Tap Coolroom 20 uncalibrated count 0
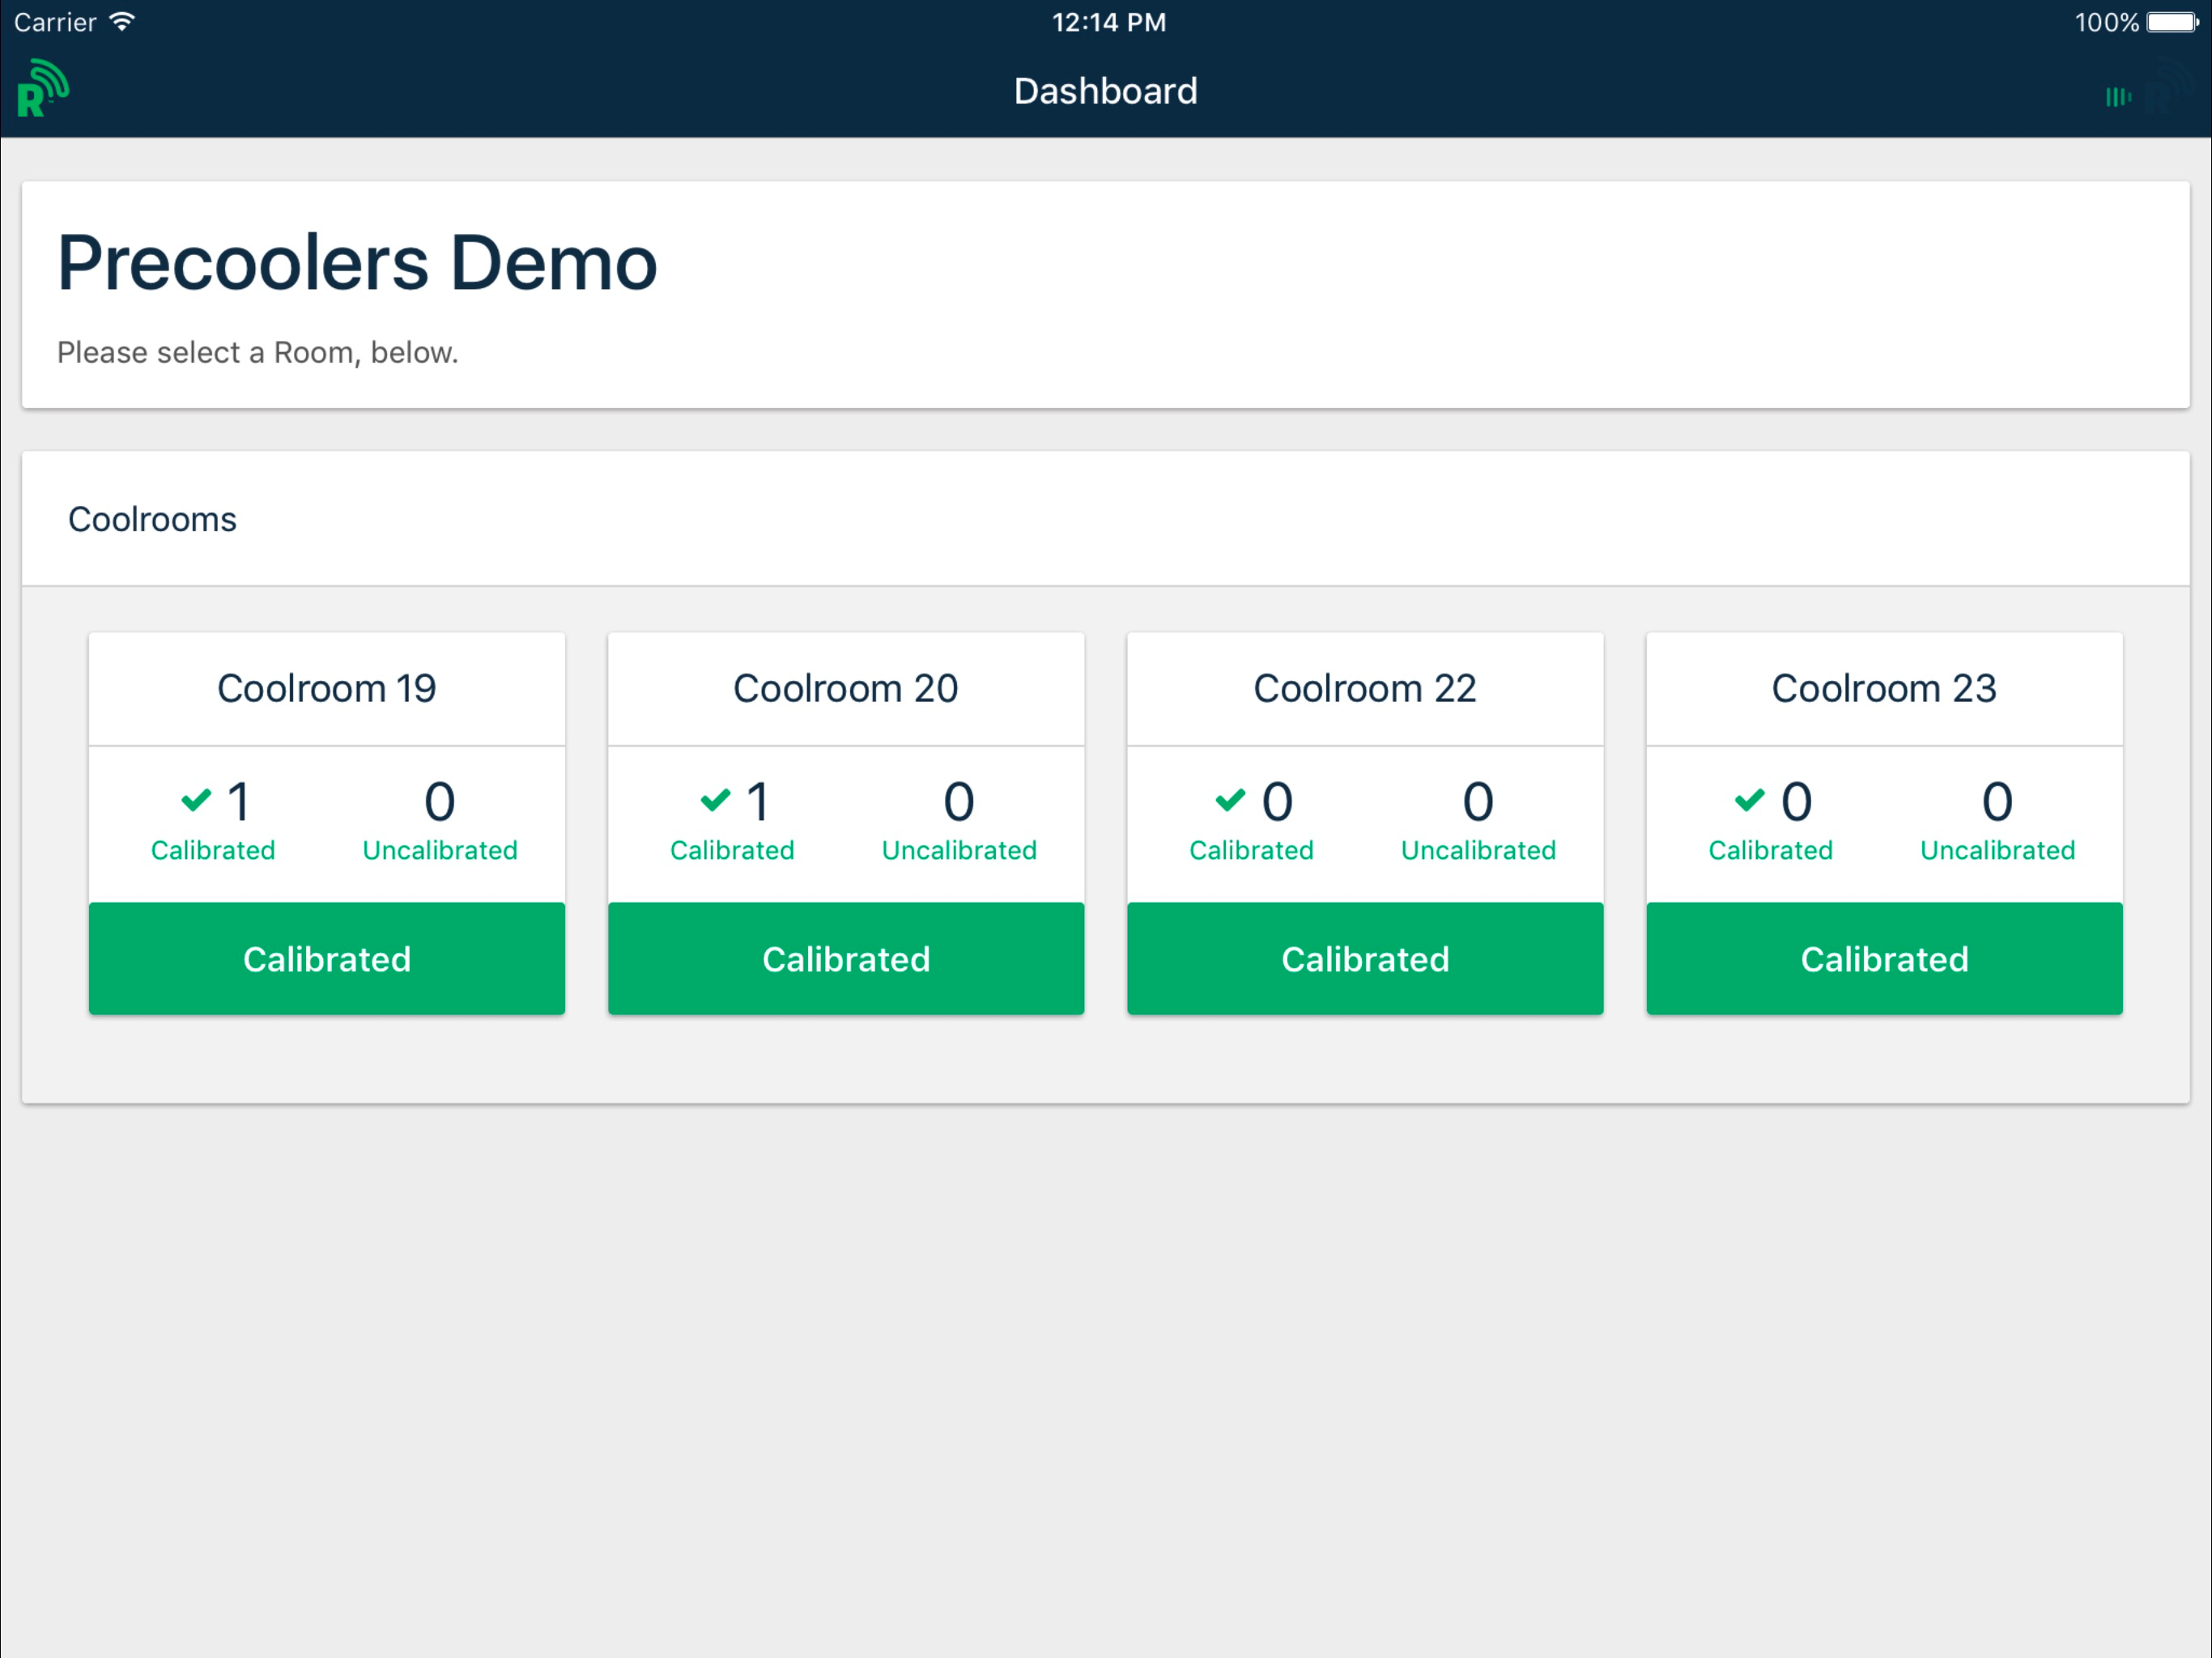 (959, 801)
